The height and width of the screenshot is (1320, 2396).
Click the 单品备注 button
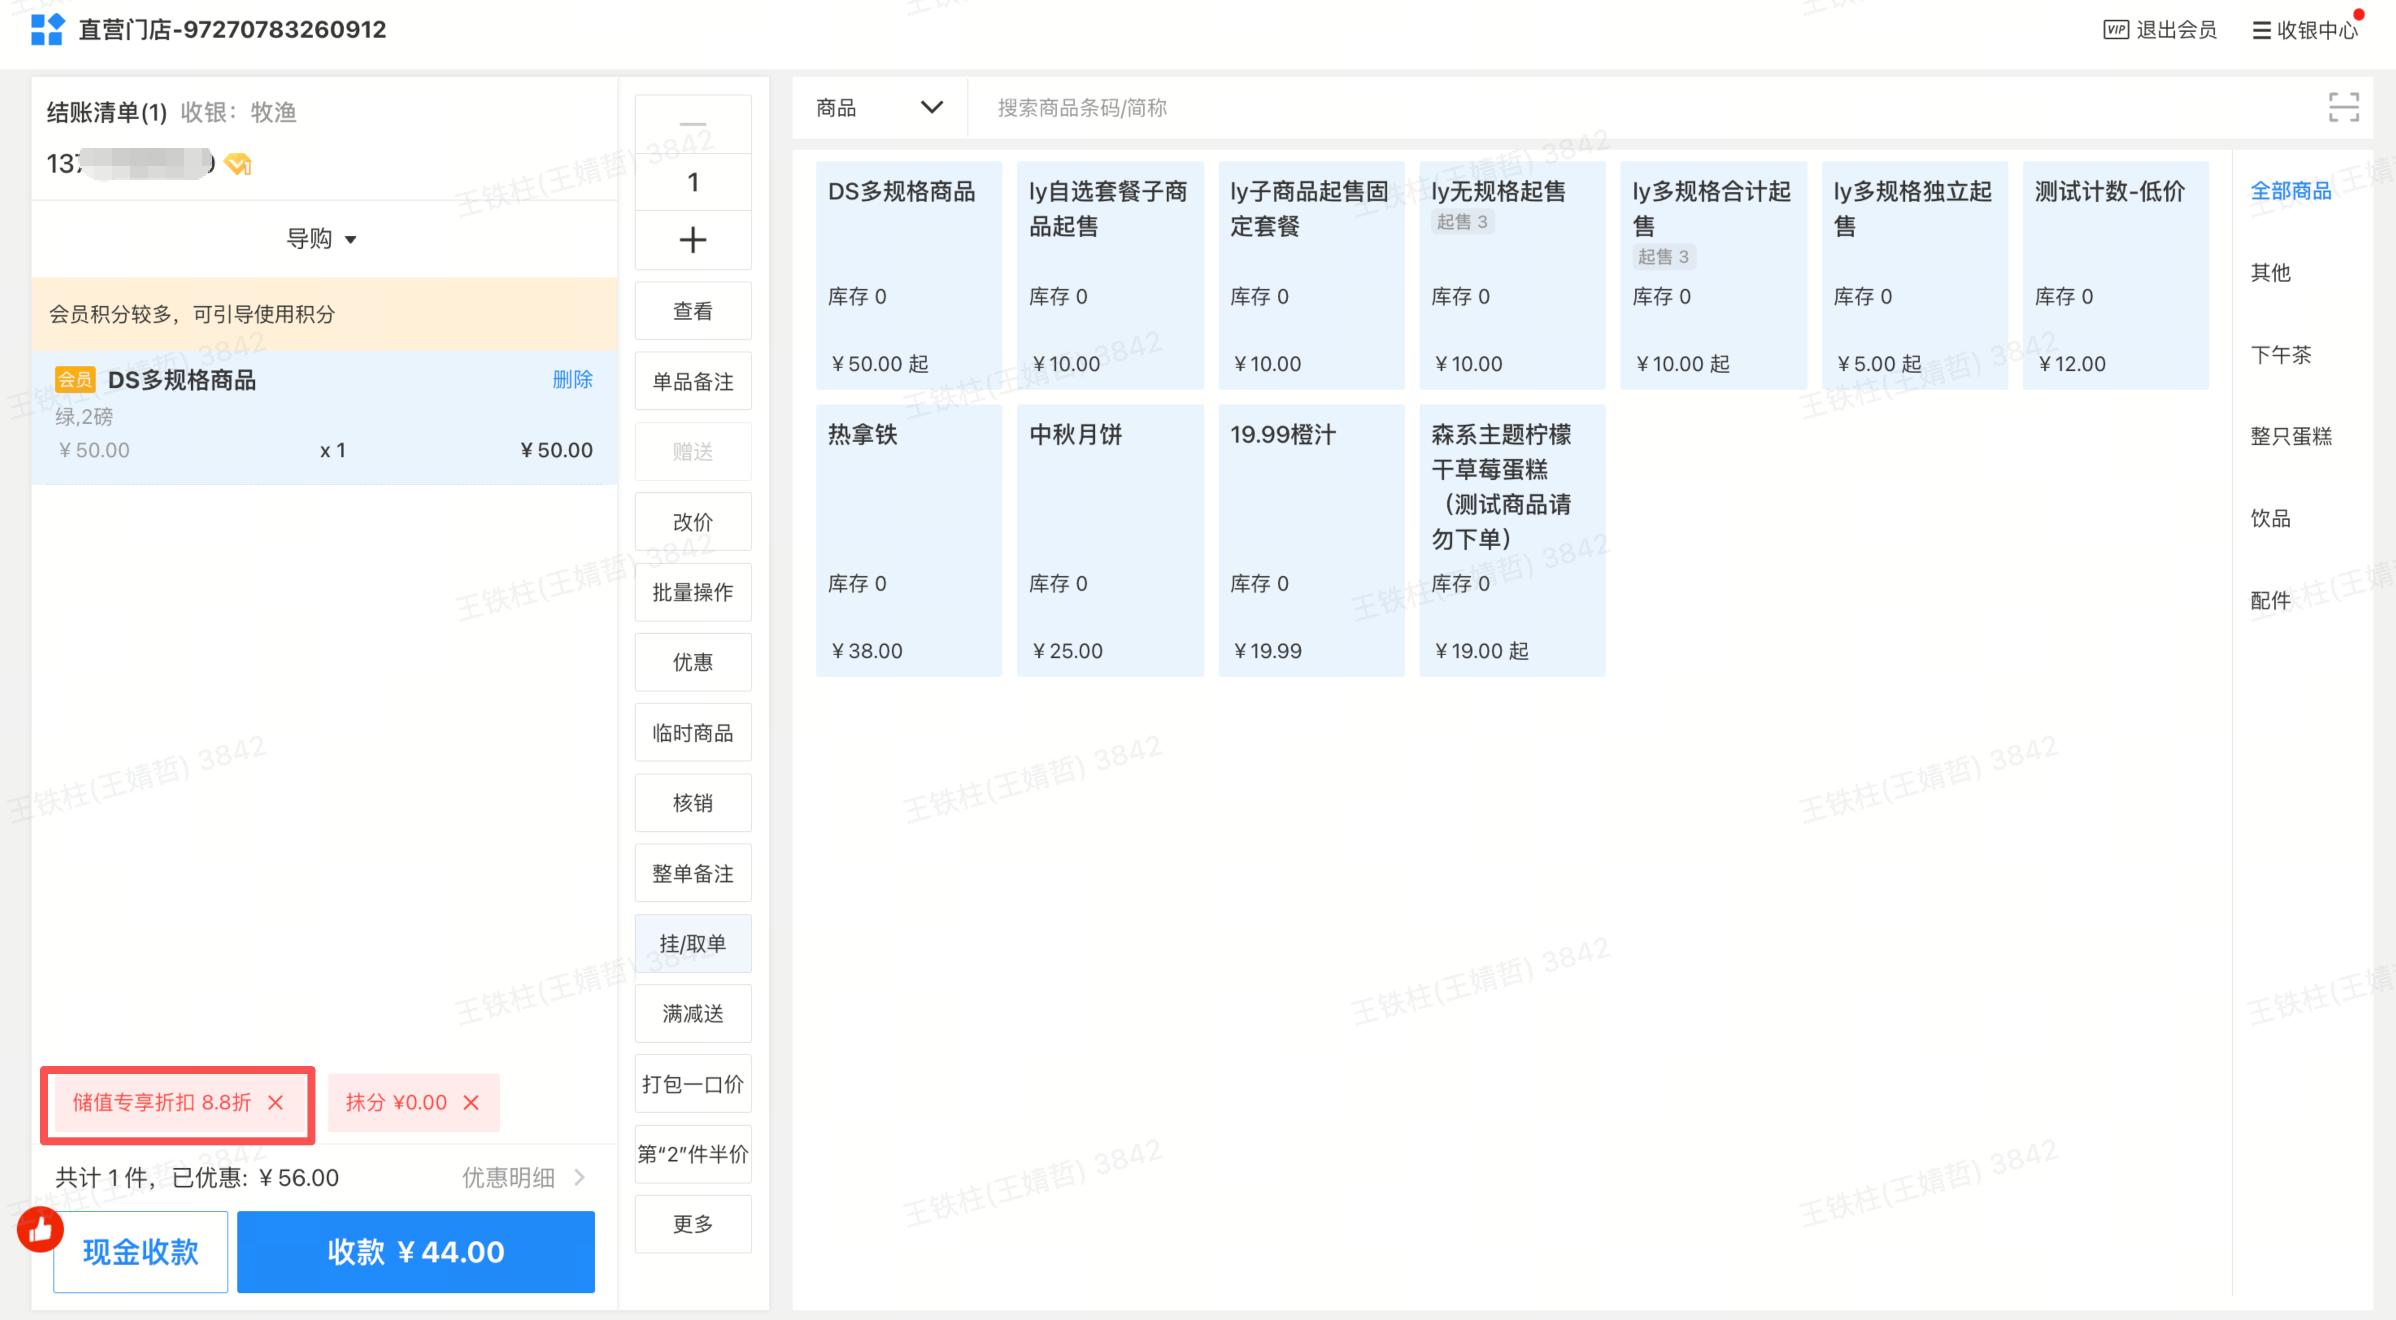(693, 381)
